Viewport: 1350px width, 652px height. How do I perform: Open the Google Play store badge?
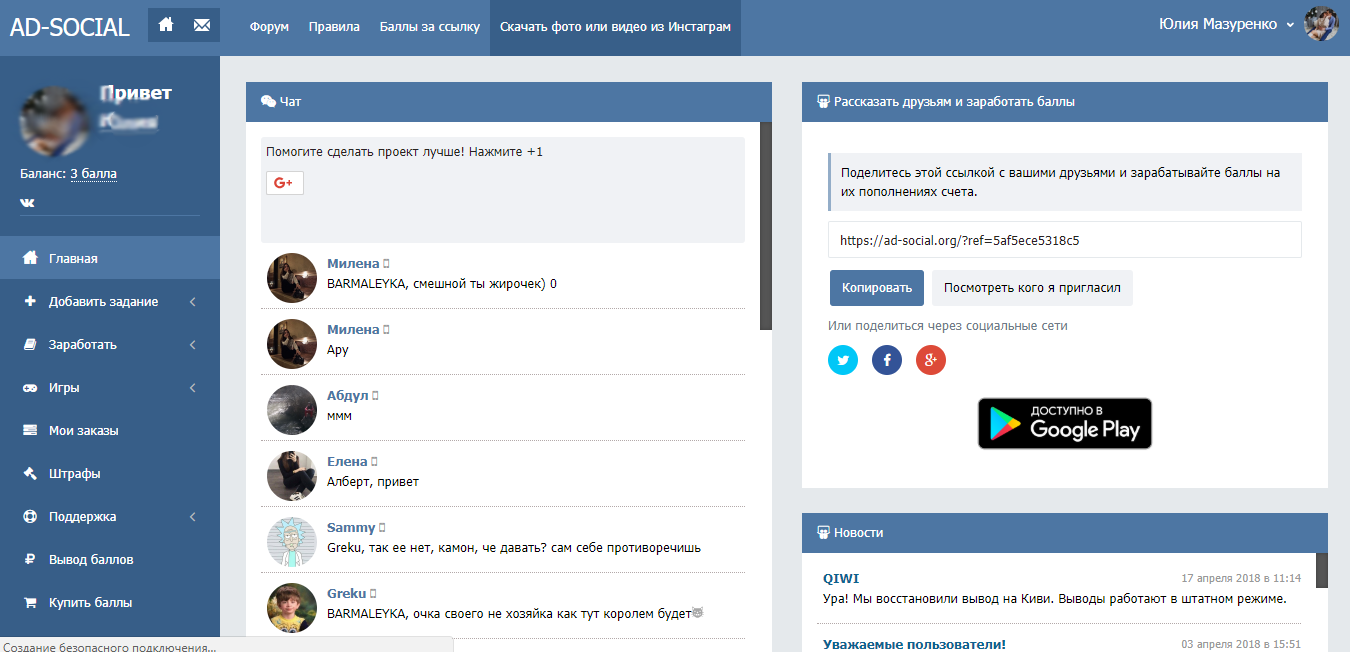click(x=1065, y=423)
